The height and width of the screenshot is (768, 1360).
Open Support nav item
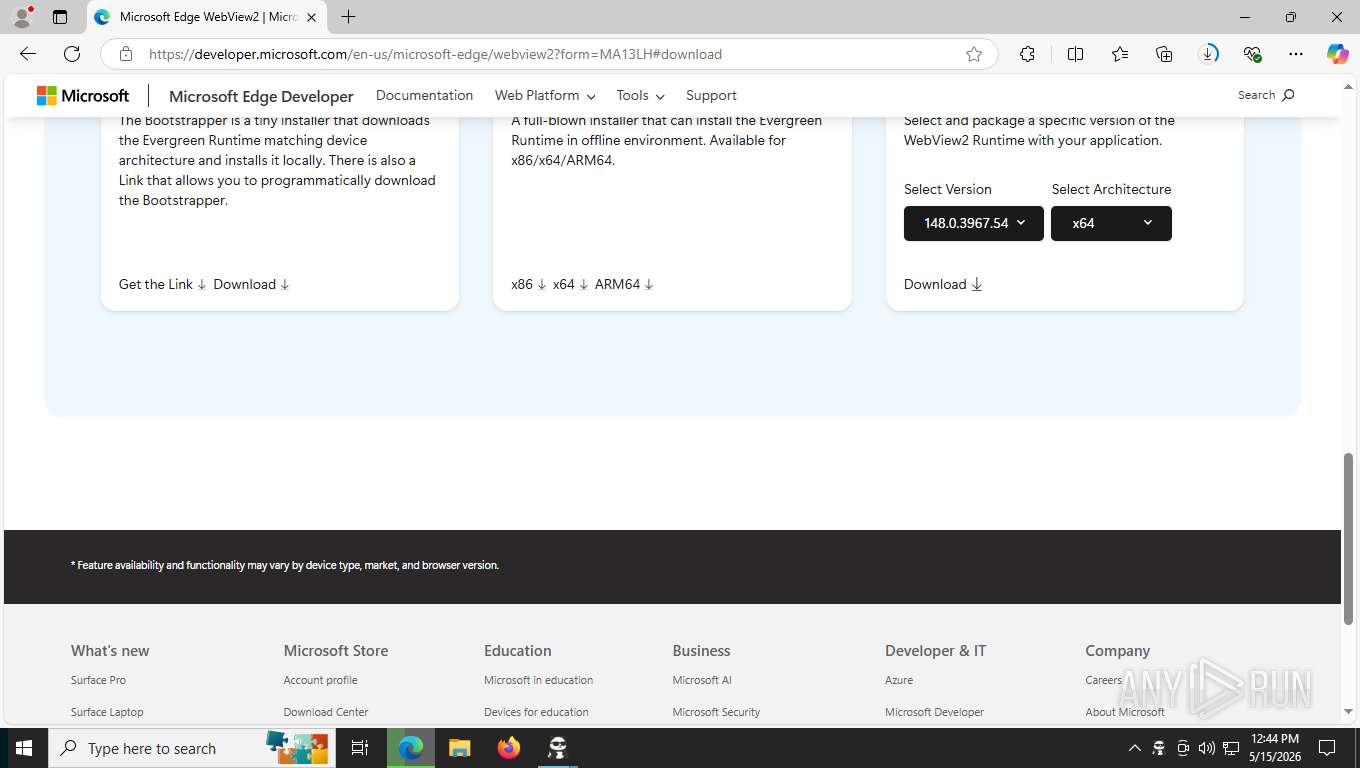[711, 95]
